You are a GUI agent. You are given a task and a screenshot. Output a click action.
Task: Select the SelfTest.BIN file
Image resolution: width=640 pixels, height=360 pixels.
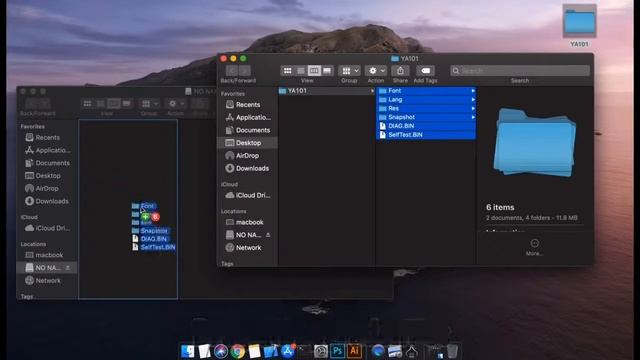[426, 135]
